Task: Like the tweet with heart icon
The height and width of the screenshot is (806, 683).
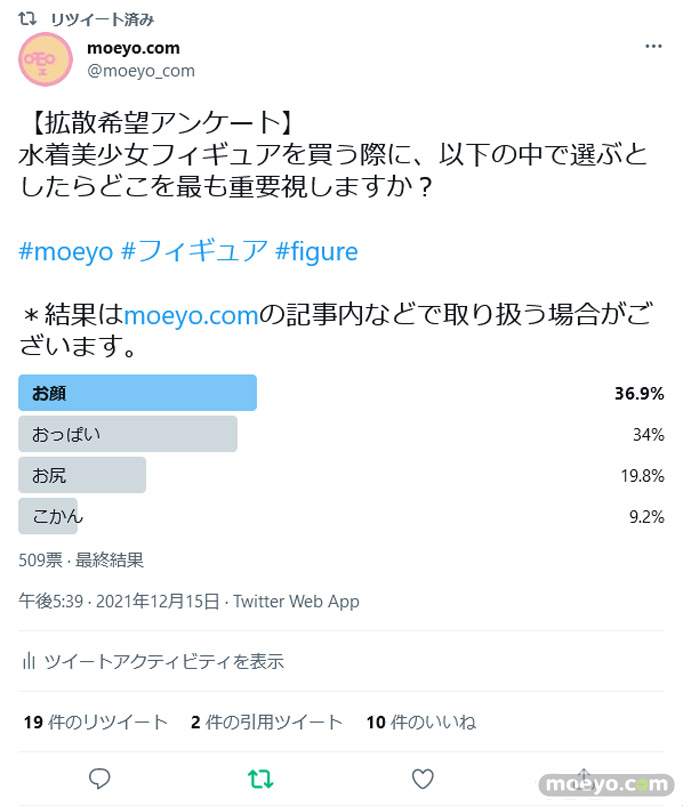Action: click(423, 779)
